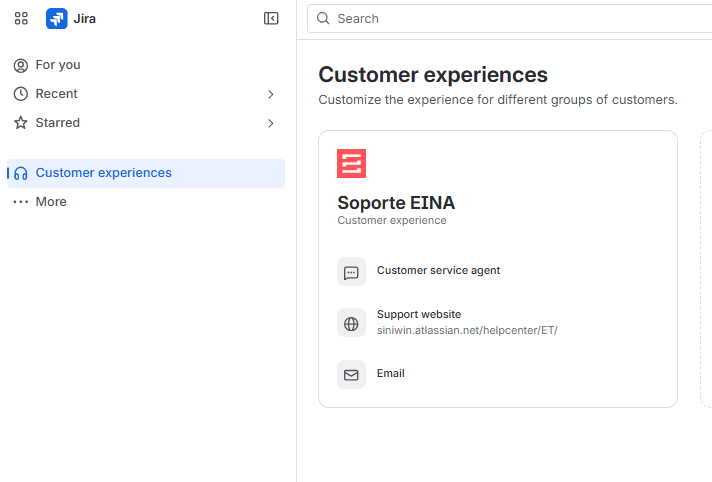Screen dimensions: 712x482
Task: Open the app switcher grid icon
Action: tap(21, 18)
